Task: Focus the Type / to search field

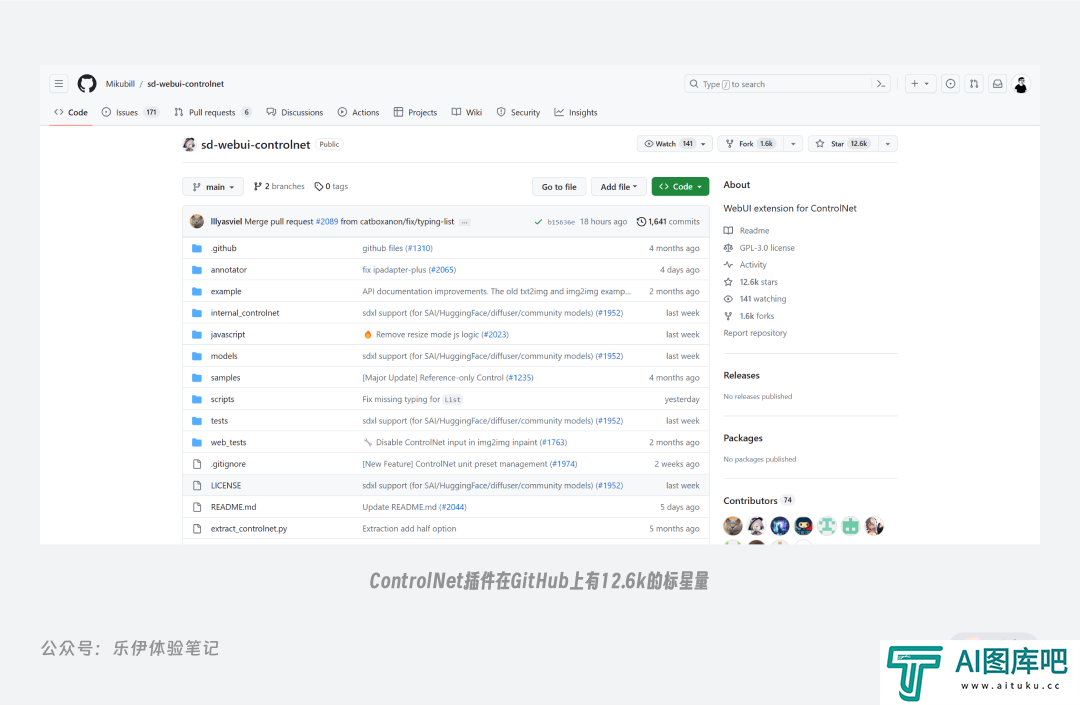Action: (x=787, y=84)
